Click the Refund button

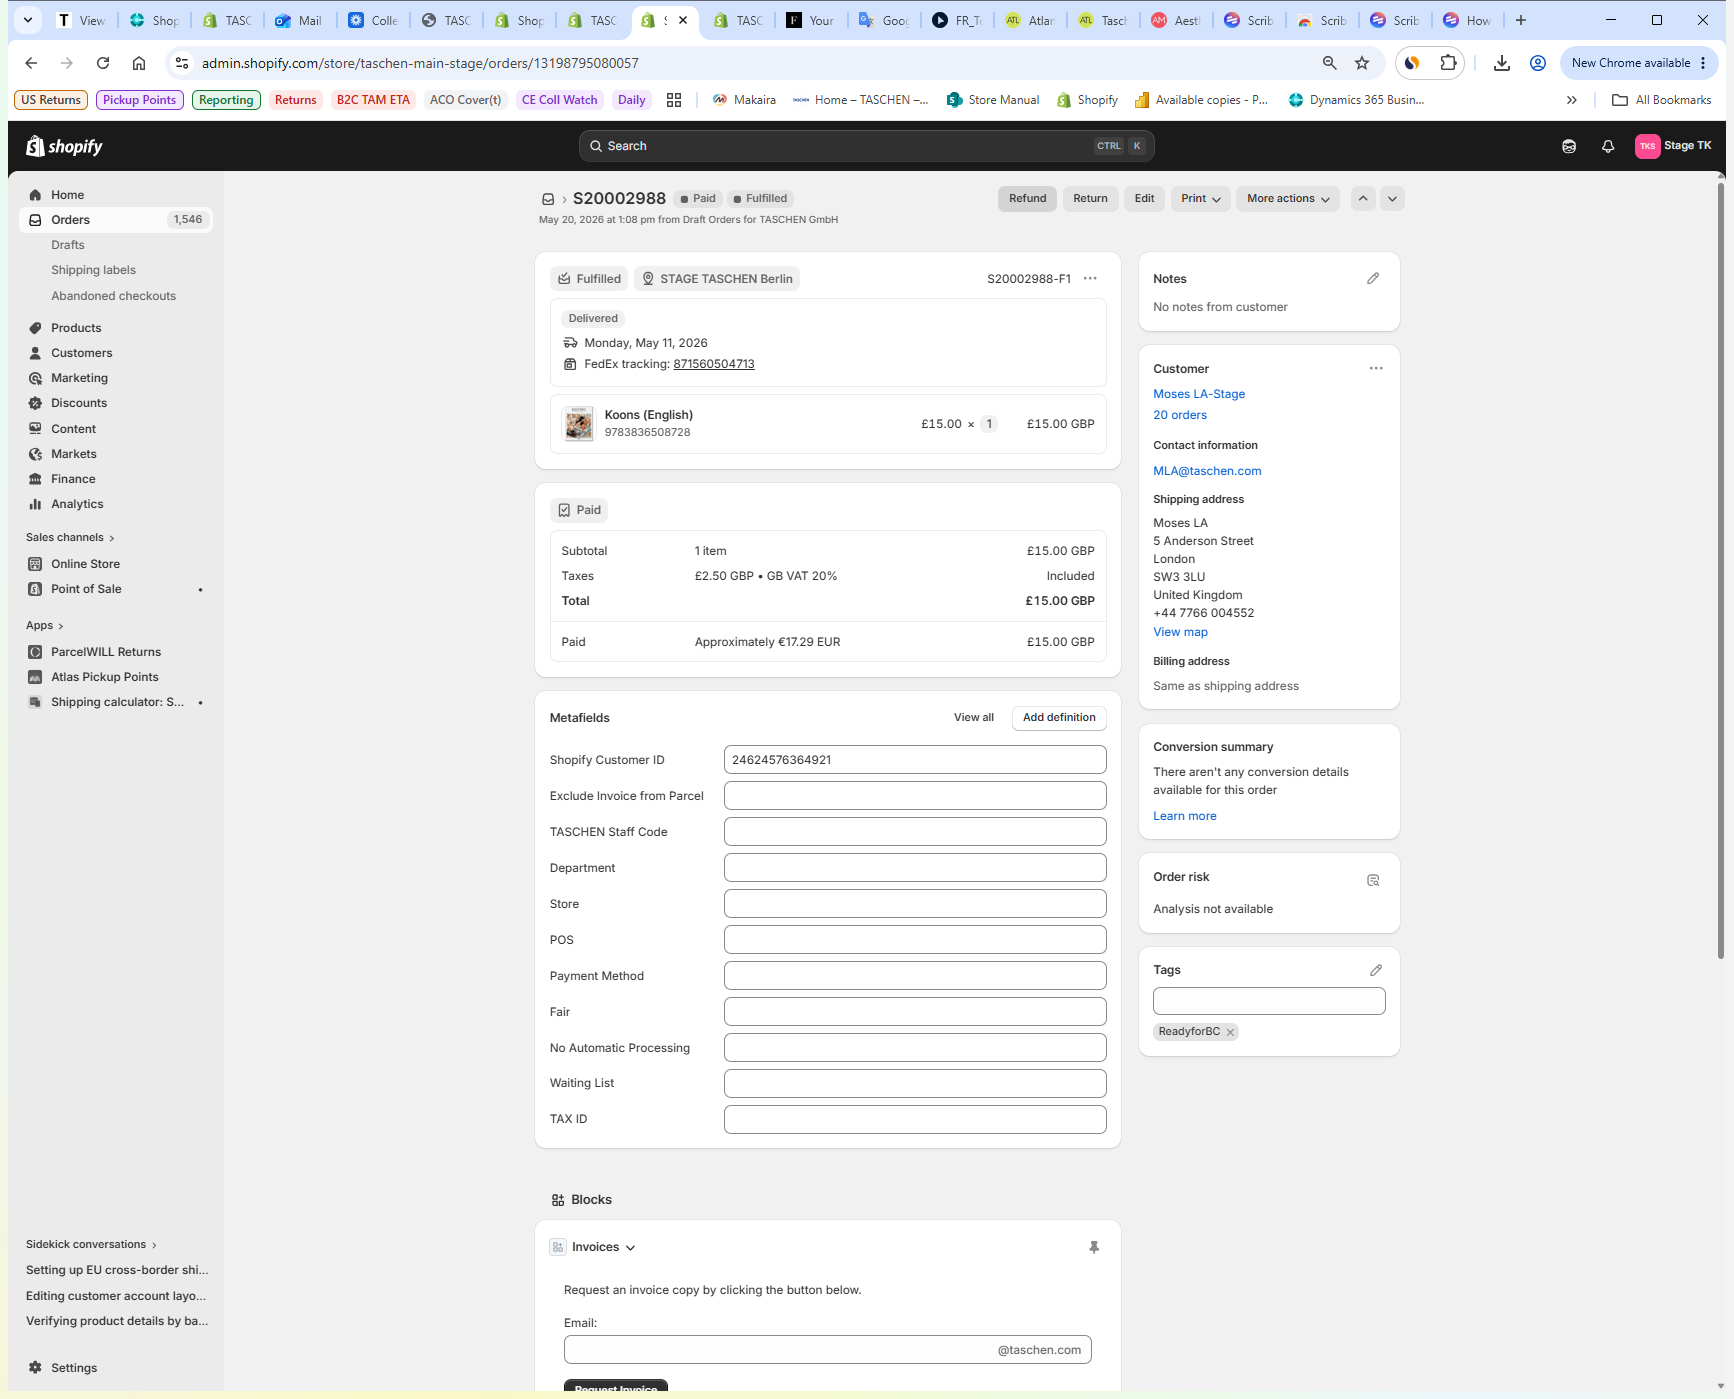click(x=1027, y=199)
